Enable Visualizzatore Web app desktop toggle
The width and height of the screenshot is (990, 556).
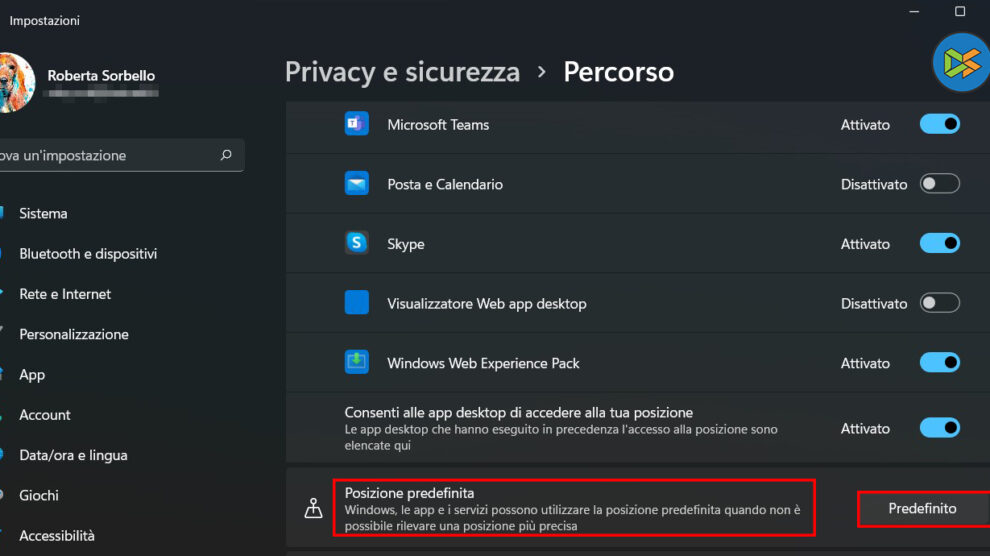pyautogui.click(x=939, y=303)
